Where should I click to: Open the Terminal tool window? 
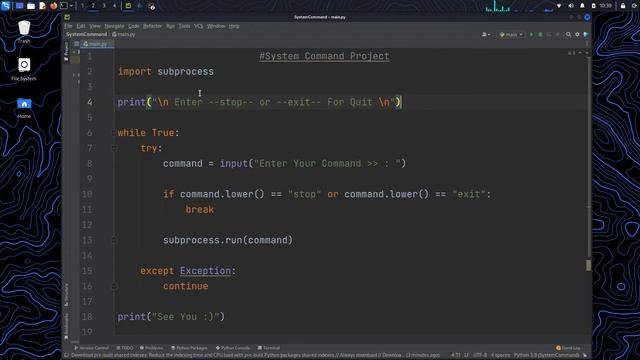[x=269, y=348]
